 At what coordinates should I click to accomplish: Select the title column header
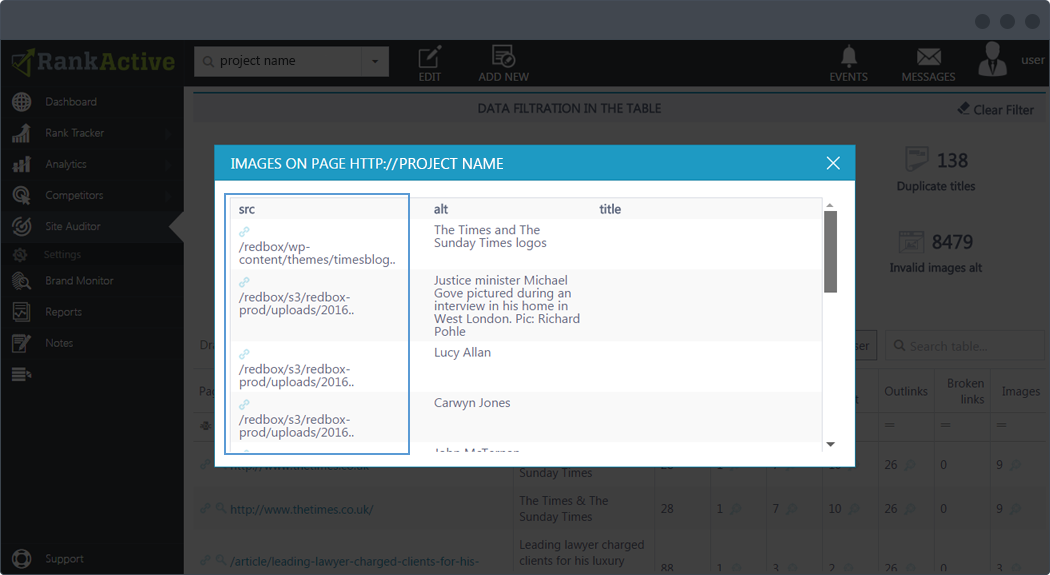pos(610,209)
